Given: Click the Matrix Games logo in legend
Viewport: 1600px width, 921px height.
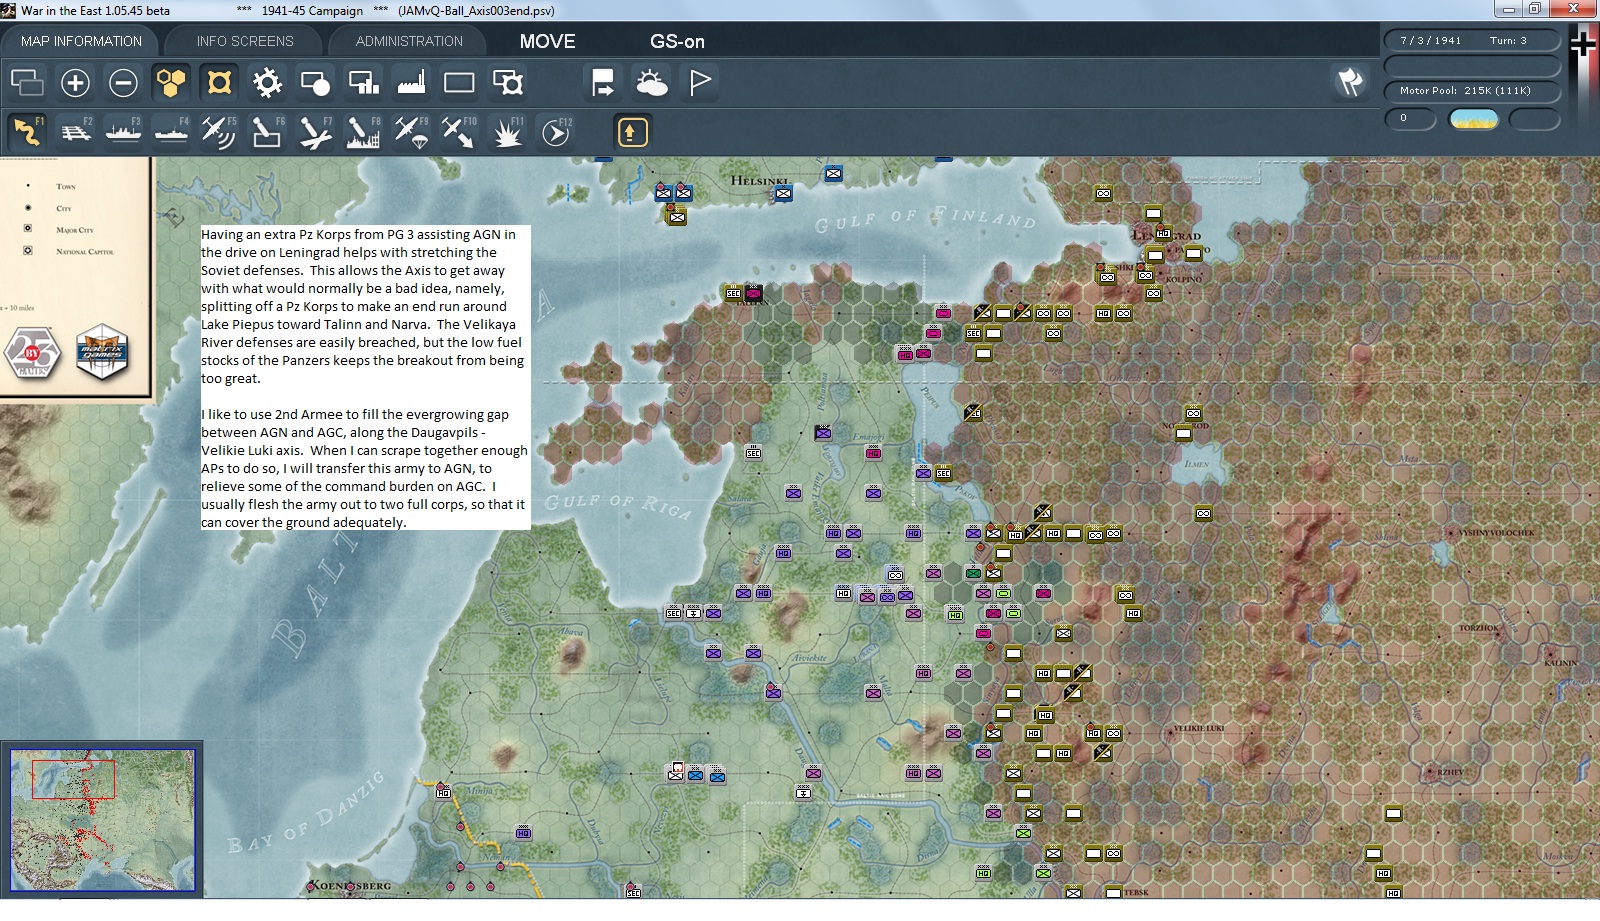Looking at the screenshot, I should [x=102, y=352].
